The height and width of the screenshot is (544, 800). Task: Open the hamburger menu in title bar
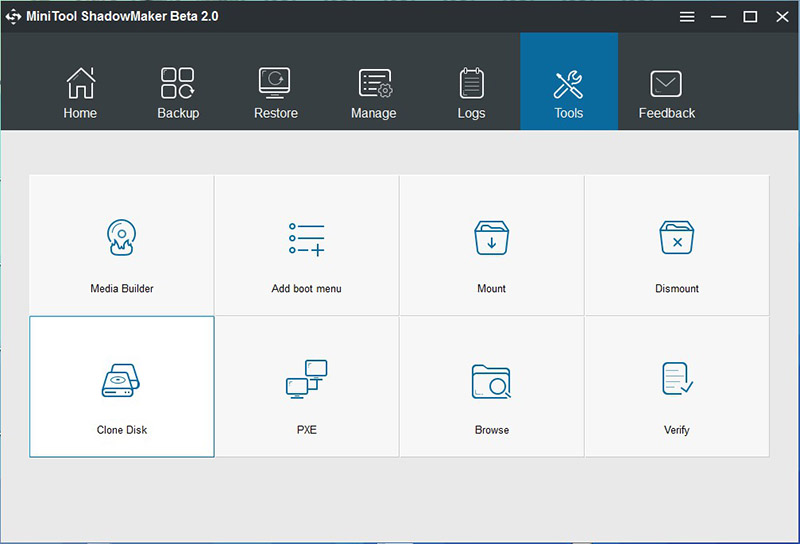(687, 16)
